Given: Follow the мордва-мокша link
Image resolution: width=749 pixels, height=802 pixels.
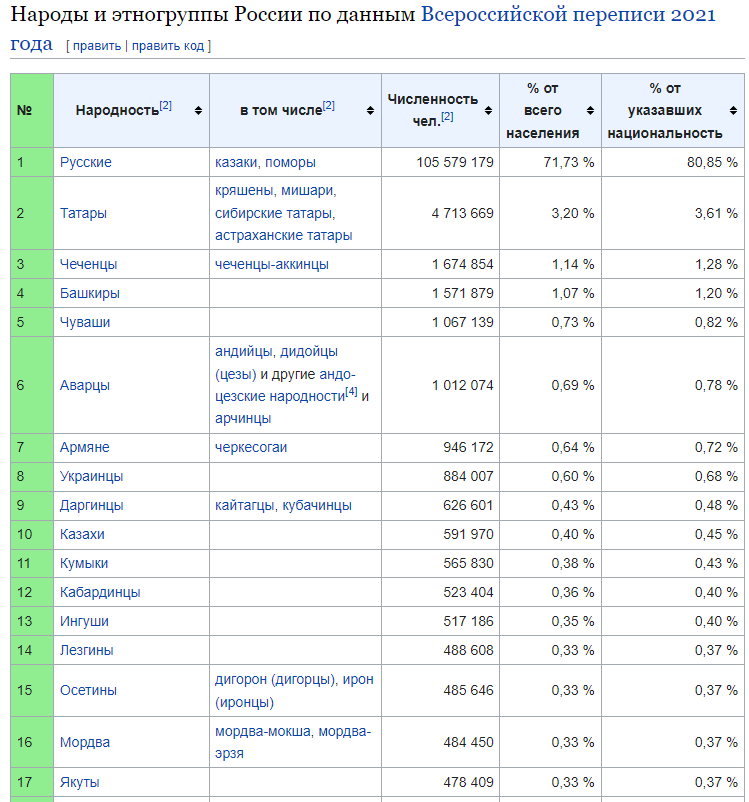Looking at the screenshot, I should (262, 731).
